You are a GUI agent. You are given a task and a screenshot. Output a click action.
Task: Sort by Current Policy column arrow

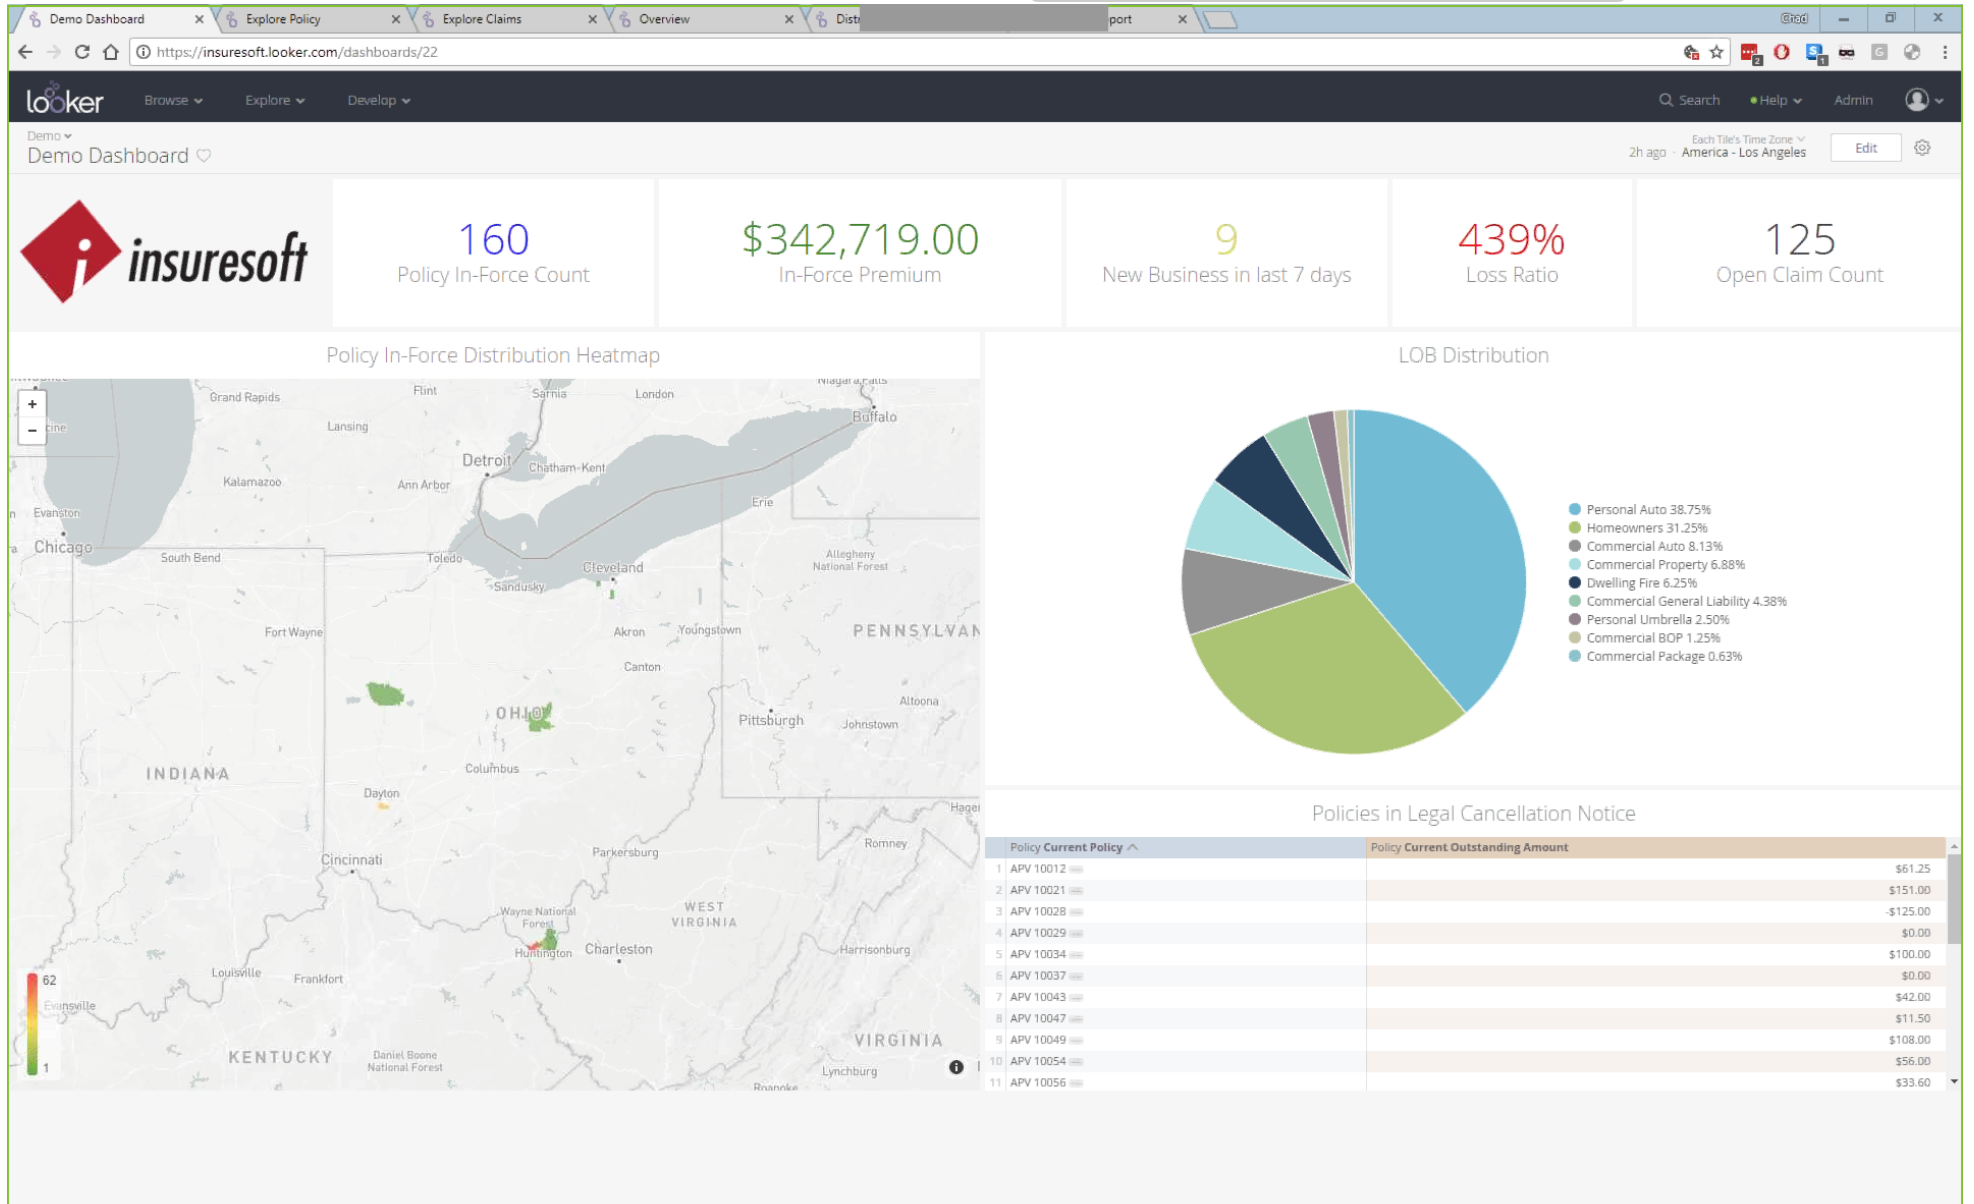pos(1133,847)
